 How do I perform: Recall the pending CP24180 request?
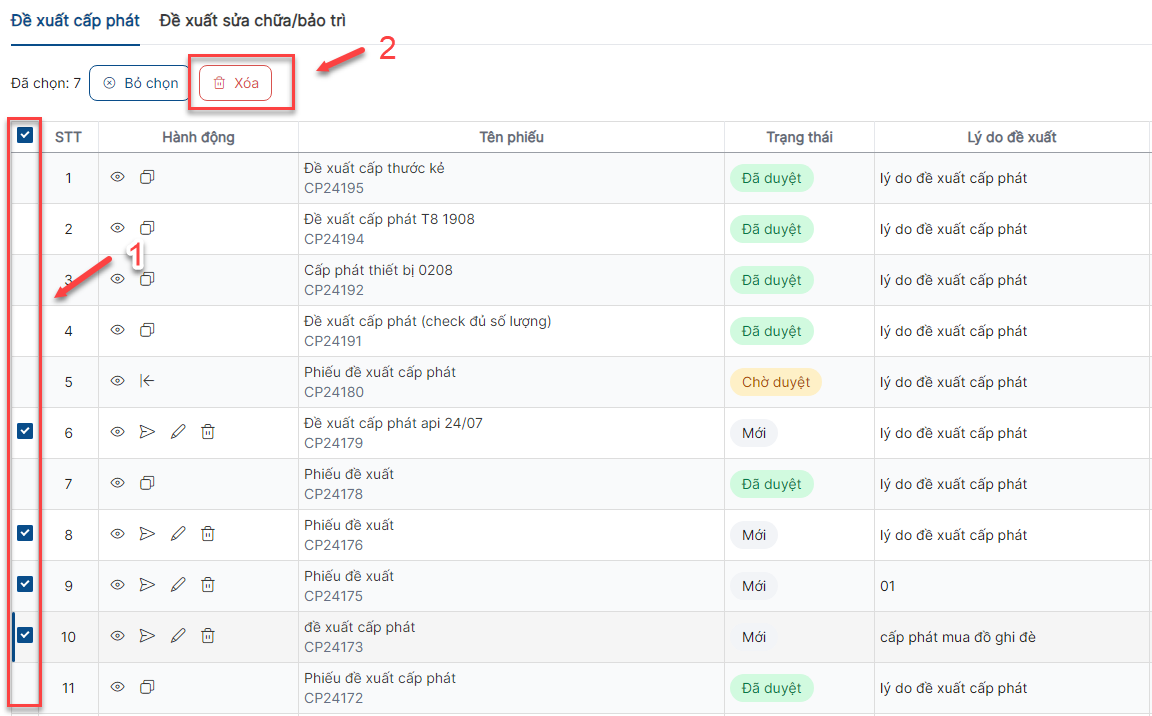click(147, 380)
